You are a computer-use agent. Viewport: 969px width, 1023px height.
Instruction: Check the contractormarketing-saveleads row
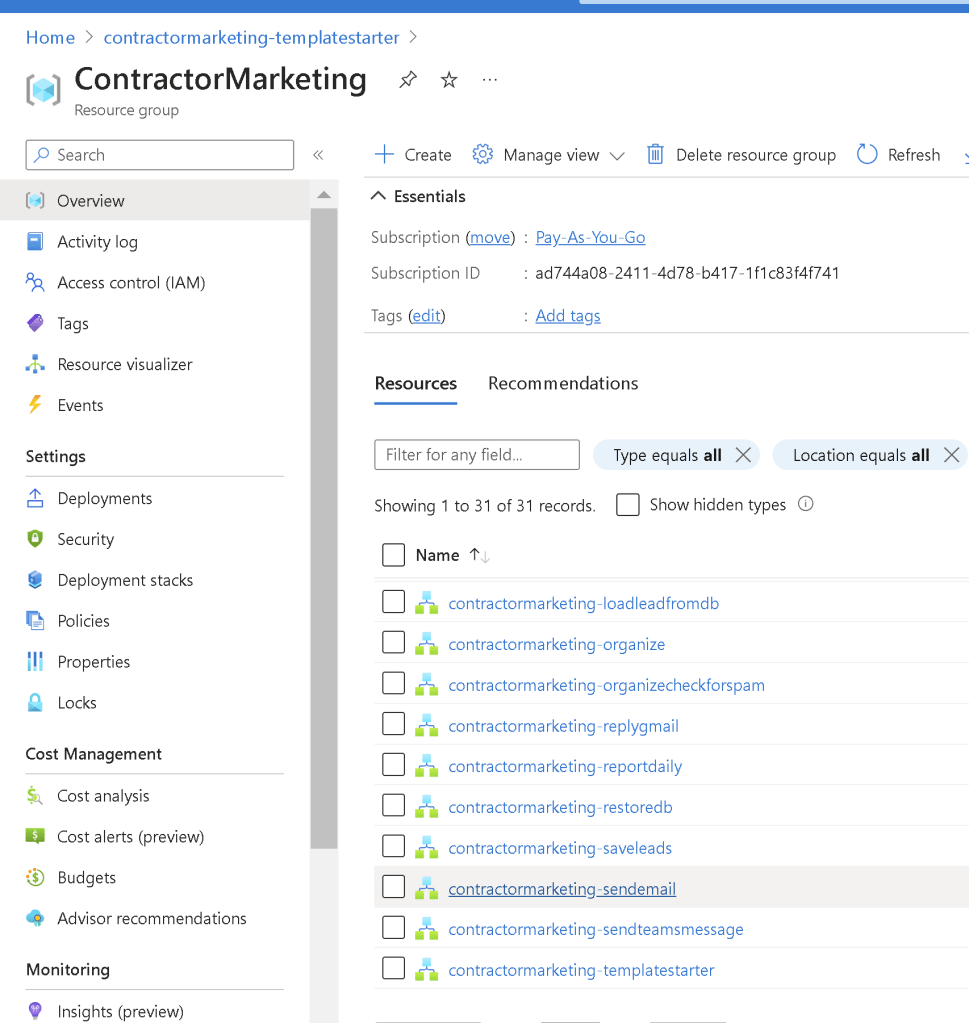(x=393, y=847)
